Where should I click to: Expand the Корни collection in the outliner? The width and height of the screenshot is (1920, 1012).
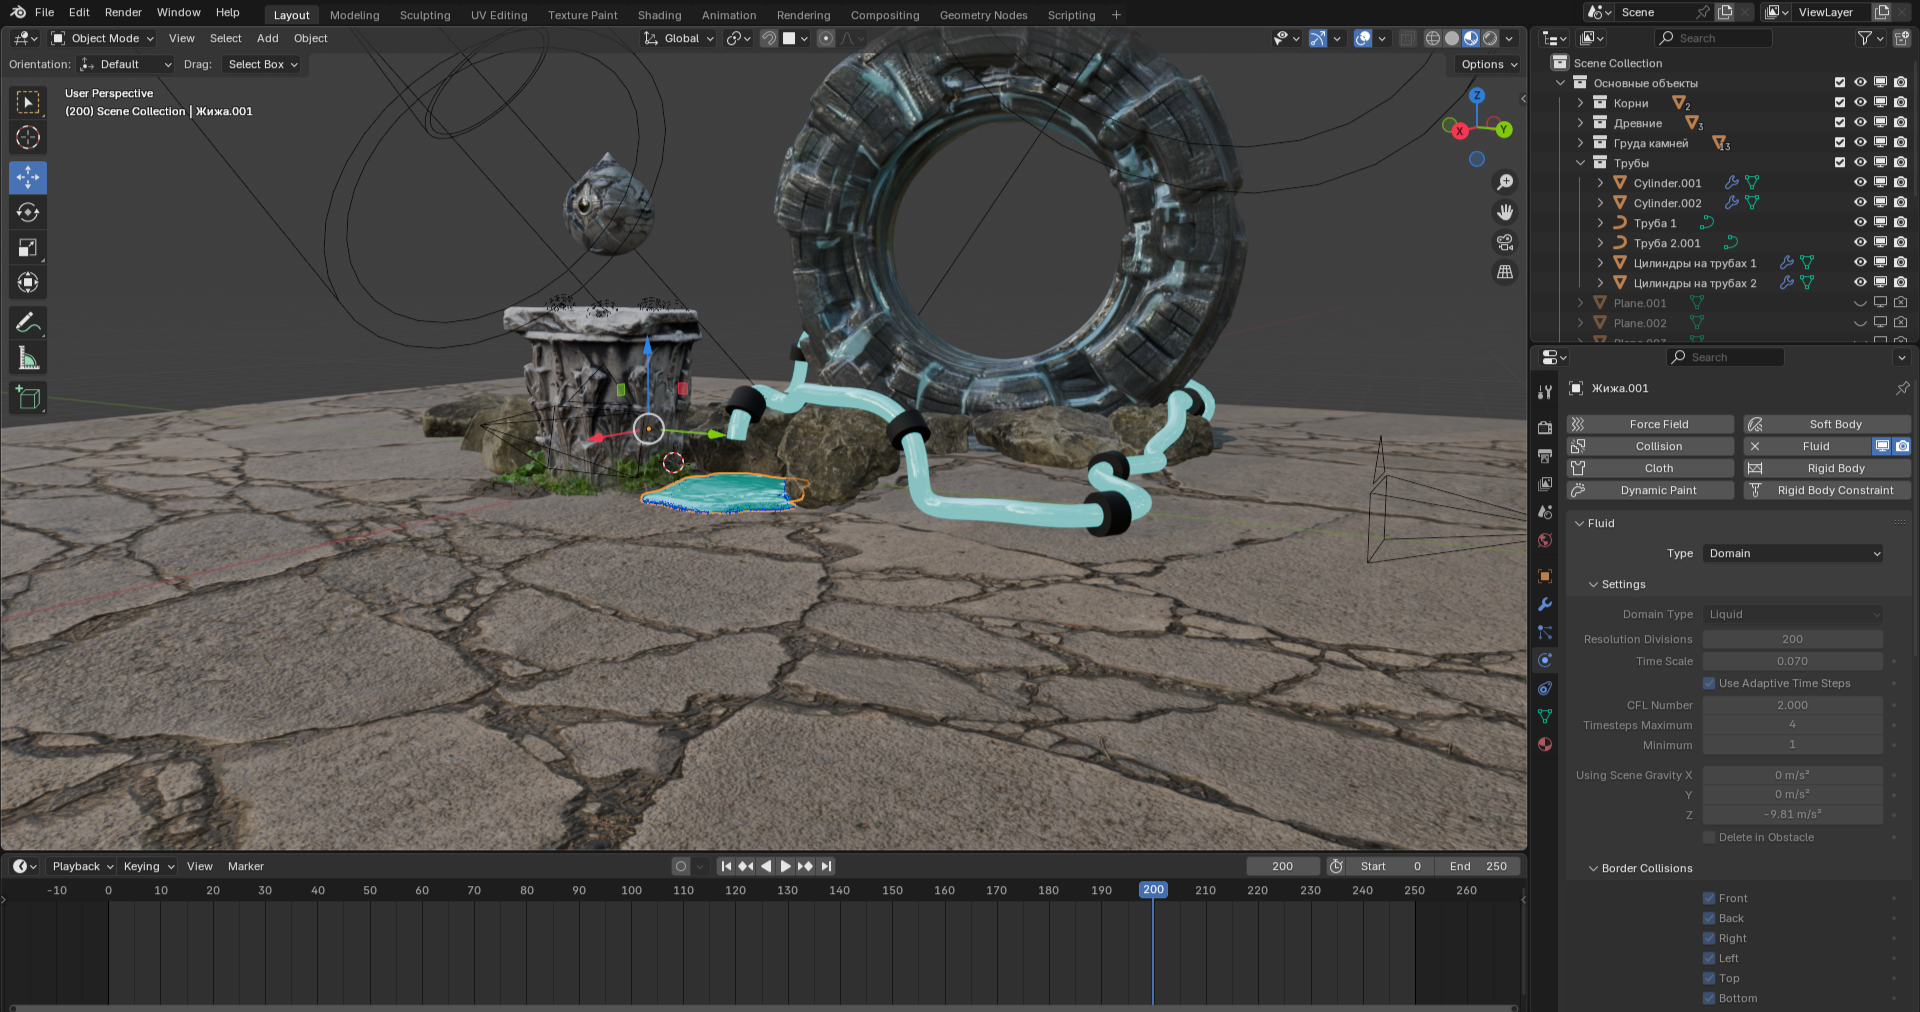pyautogui.click(x=1580, y=103)
